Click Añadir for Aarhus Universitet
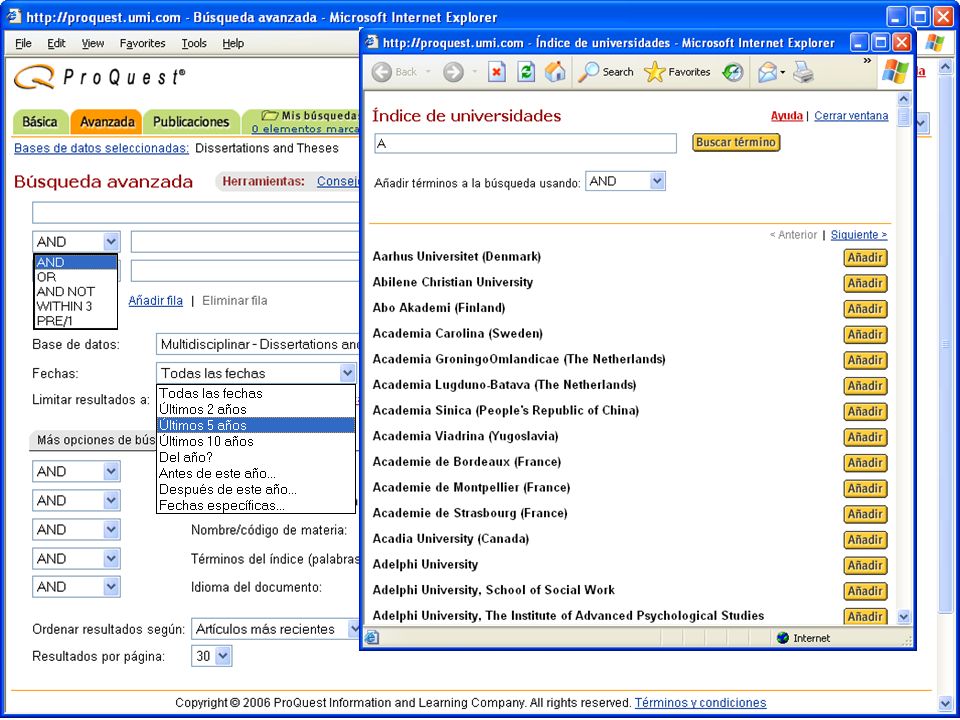 (x=865, y=257)
